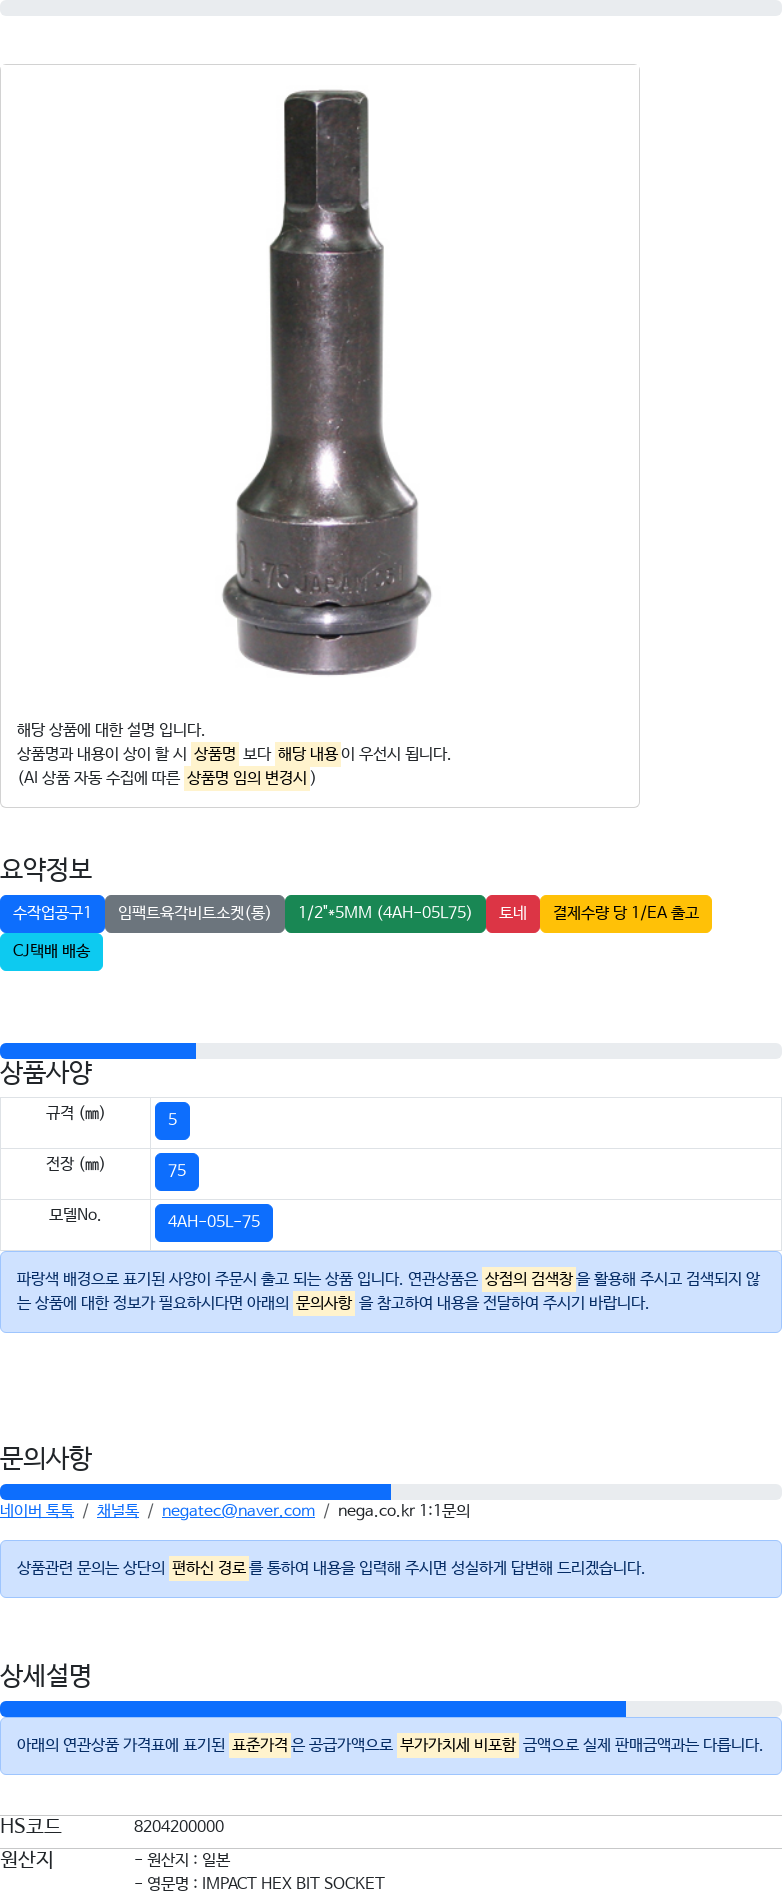Image resolution: width=782 pixels, height=1897 pixels.
Task: Click the 상세설명 progress bar
Action: (391, 1709)
